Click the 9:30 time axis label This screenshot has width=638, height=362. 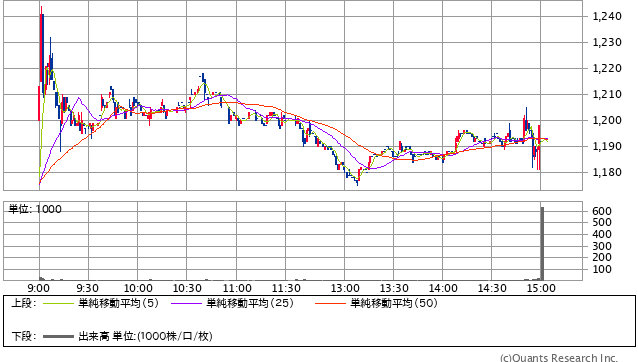[87, 288]
